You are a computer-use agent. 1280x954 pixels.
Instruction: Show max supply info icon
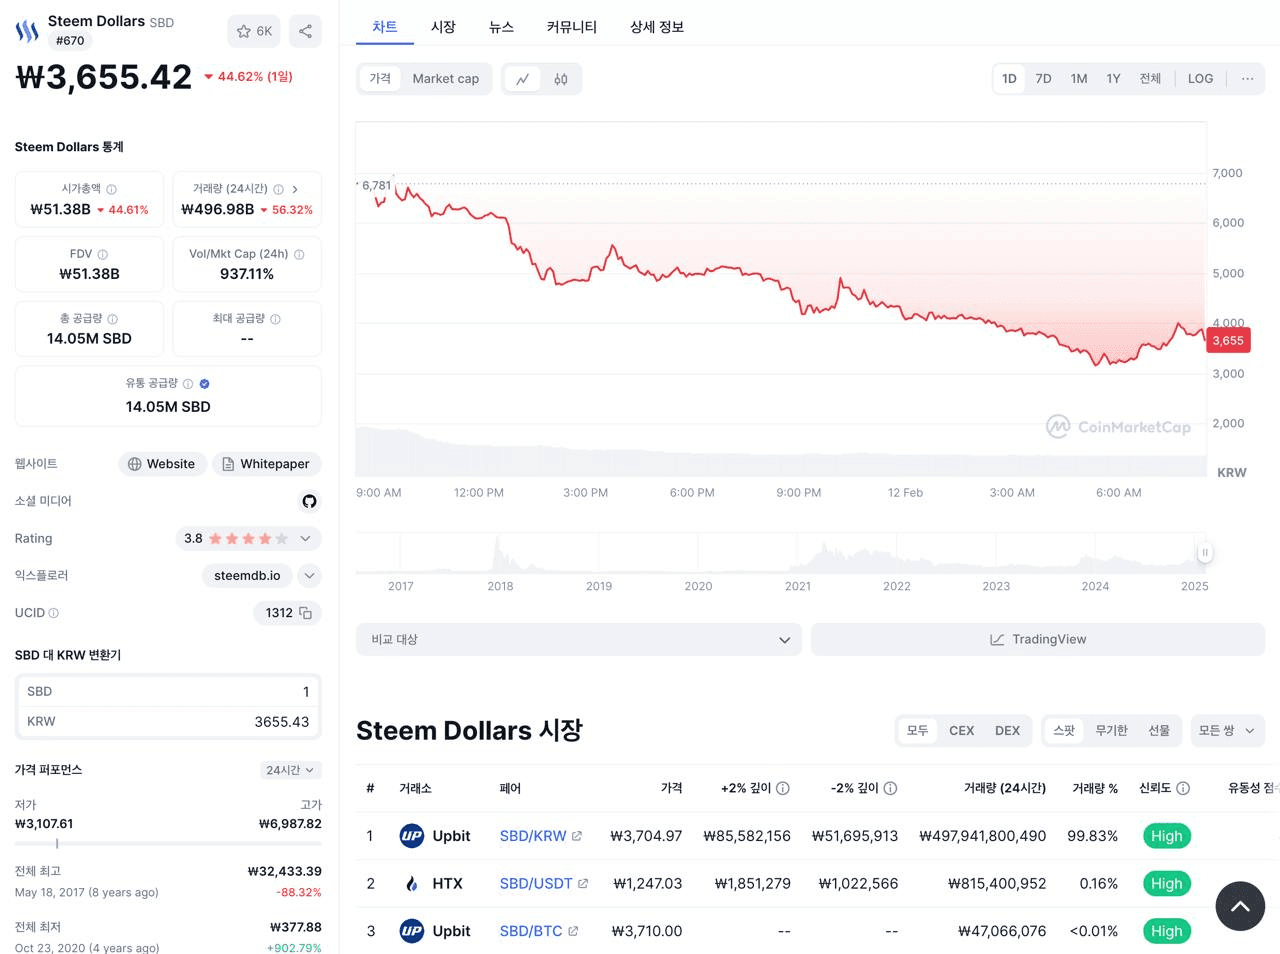(x=275, y=319)
